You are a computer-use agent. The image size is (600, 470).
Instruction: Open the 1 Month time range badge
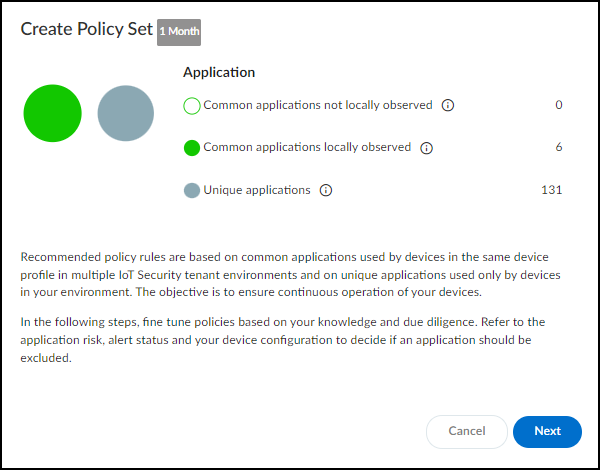180,32
